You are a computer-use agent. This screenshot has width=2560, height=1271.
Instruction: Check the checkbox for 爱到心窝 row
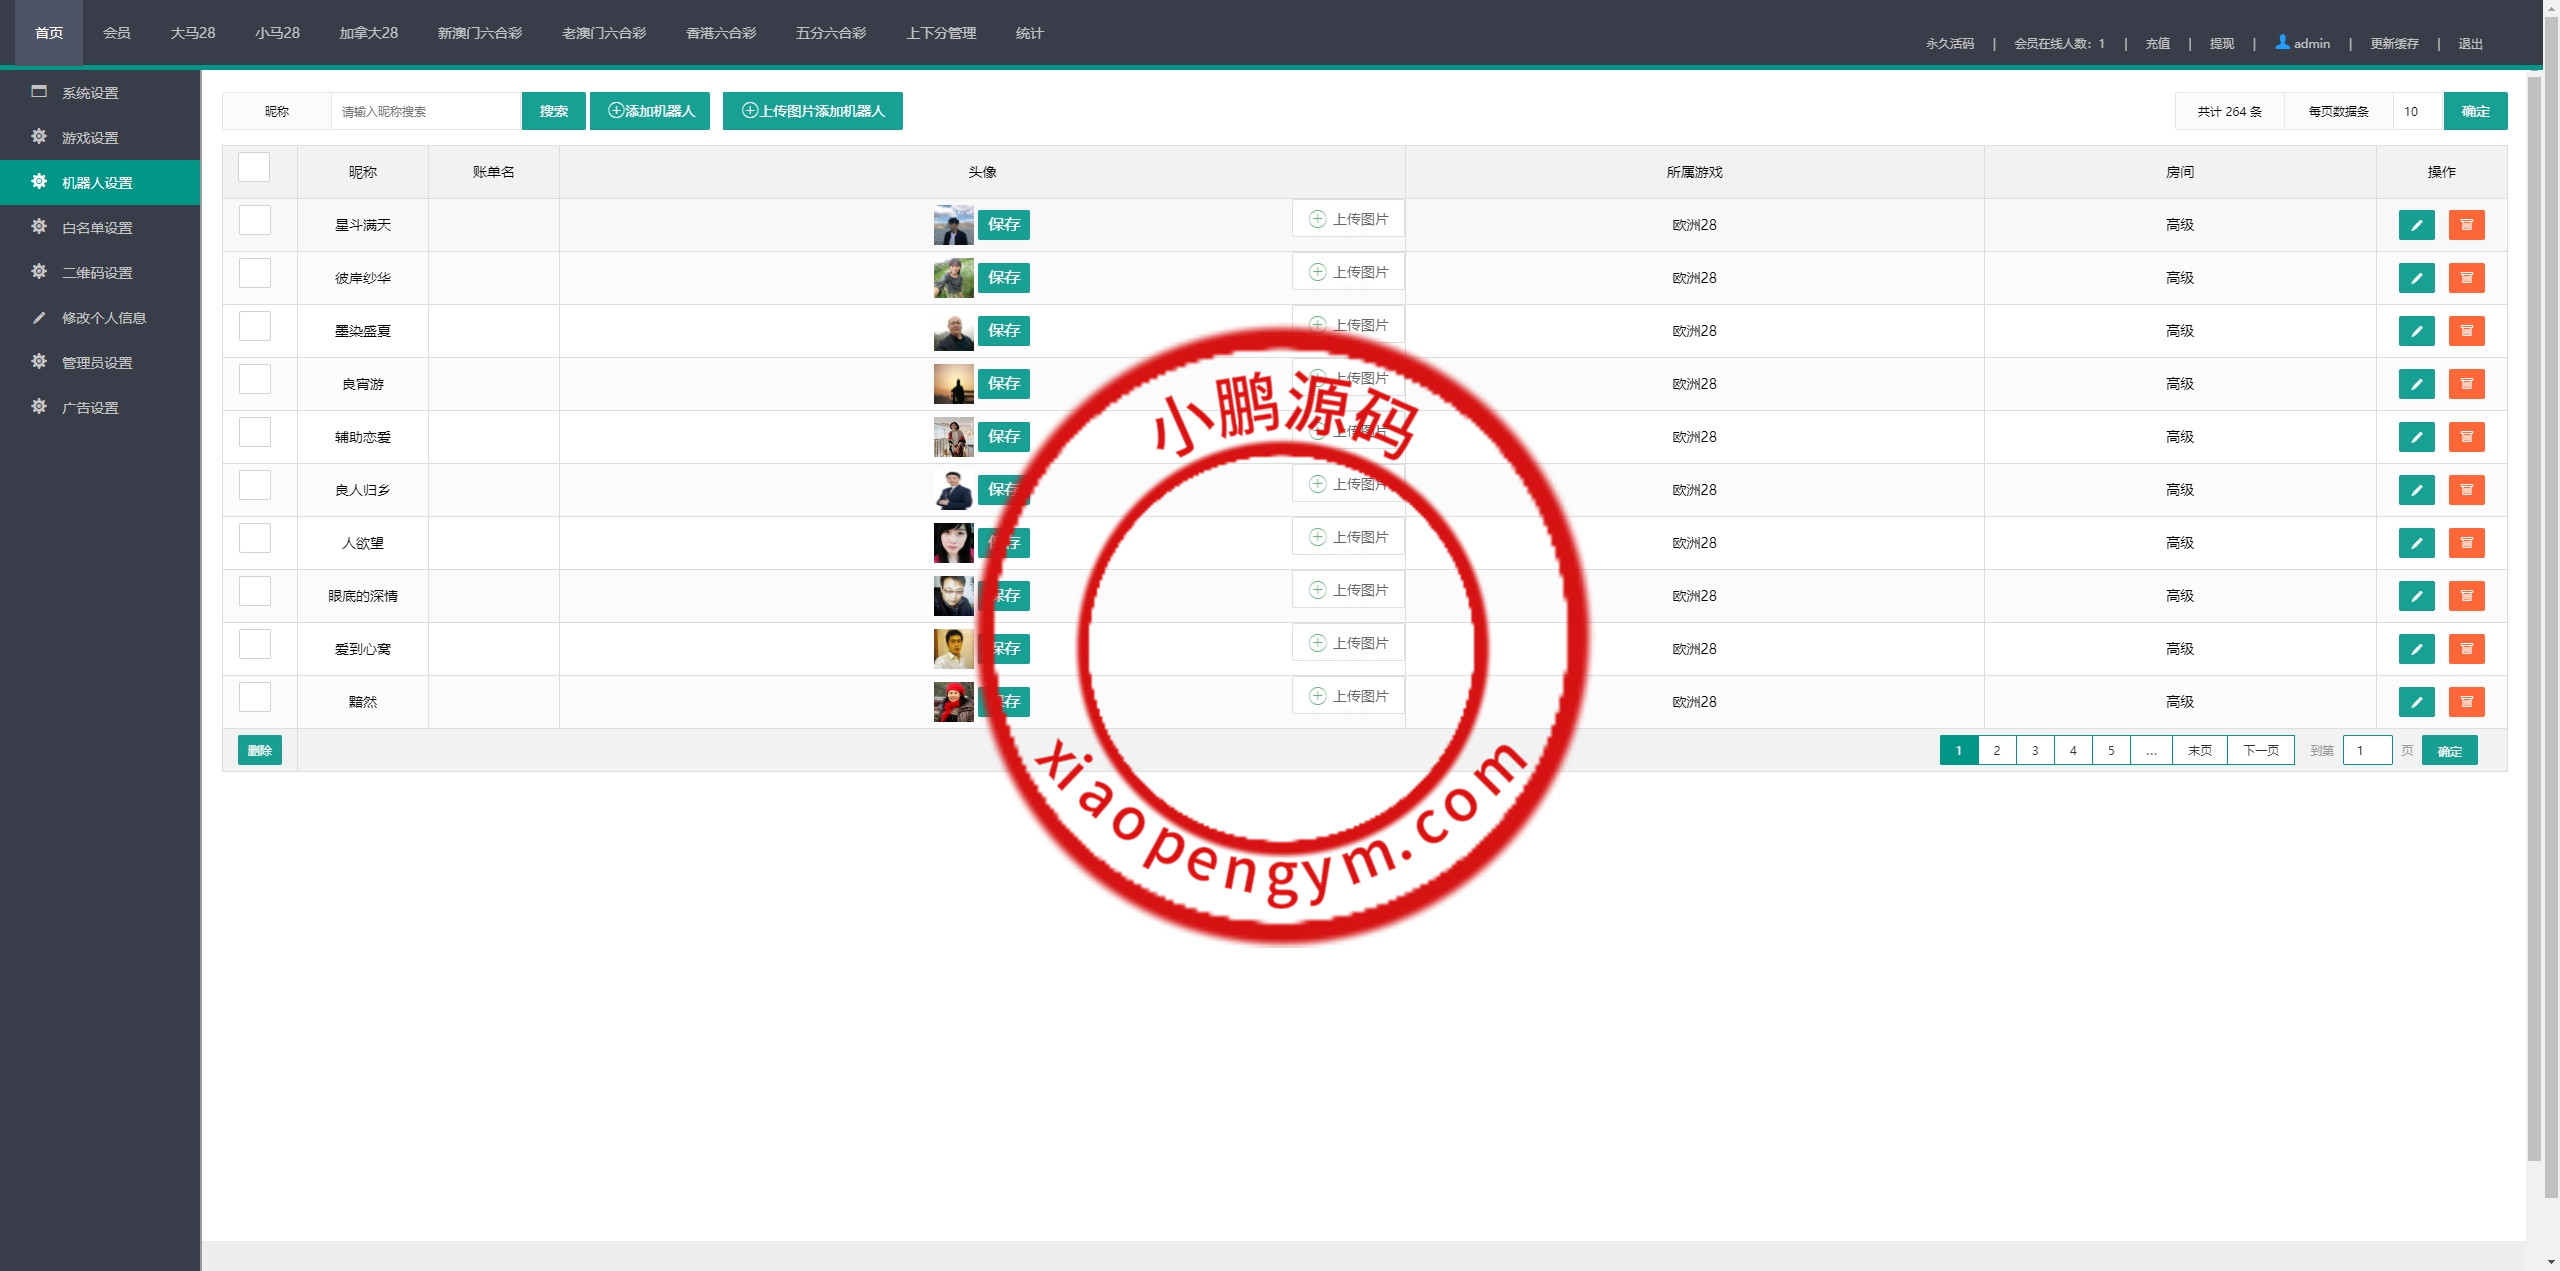click(x=255, y=645)
